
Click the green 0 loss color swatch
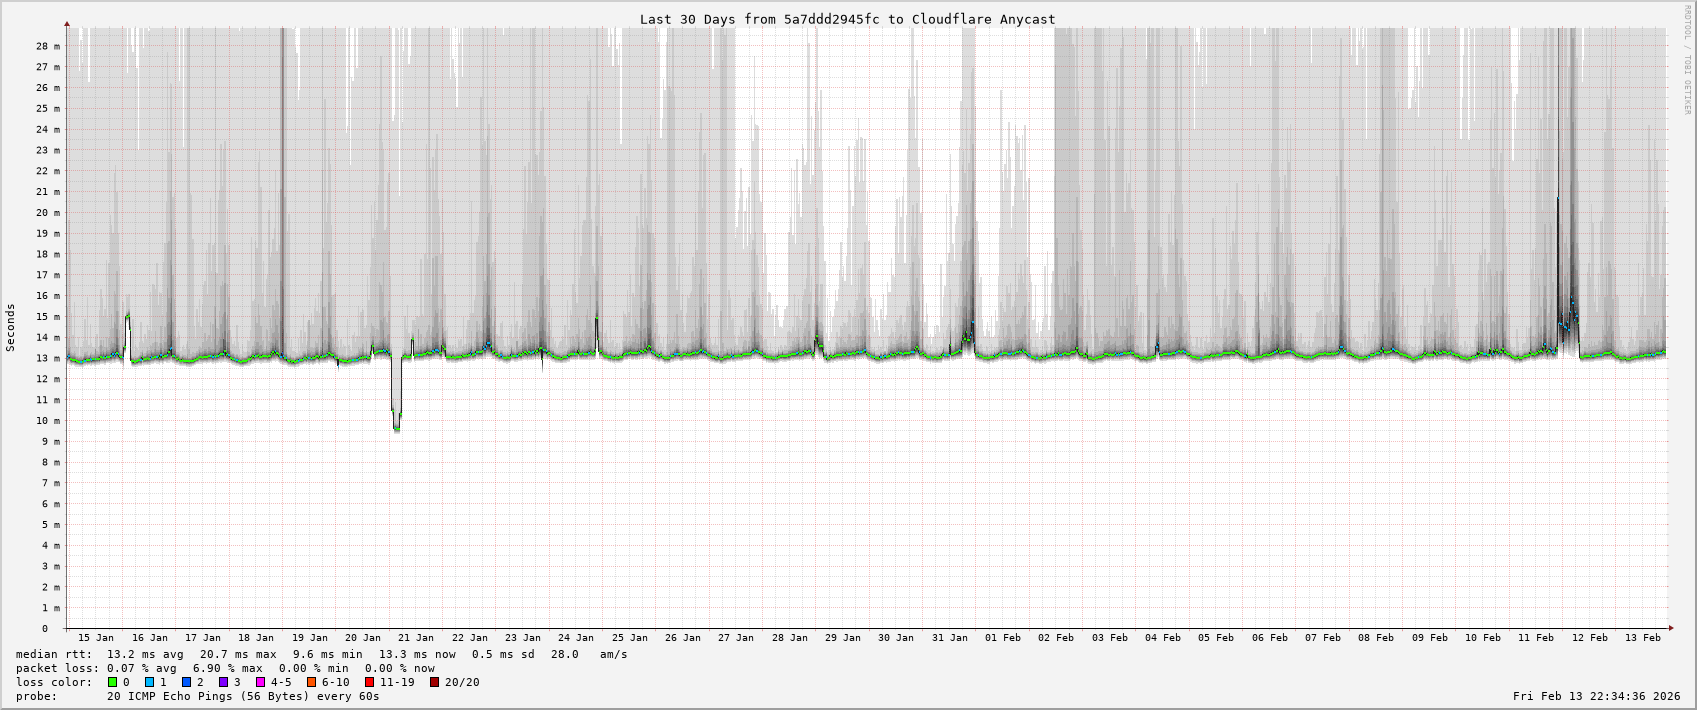pos(113,682)
